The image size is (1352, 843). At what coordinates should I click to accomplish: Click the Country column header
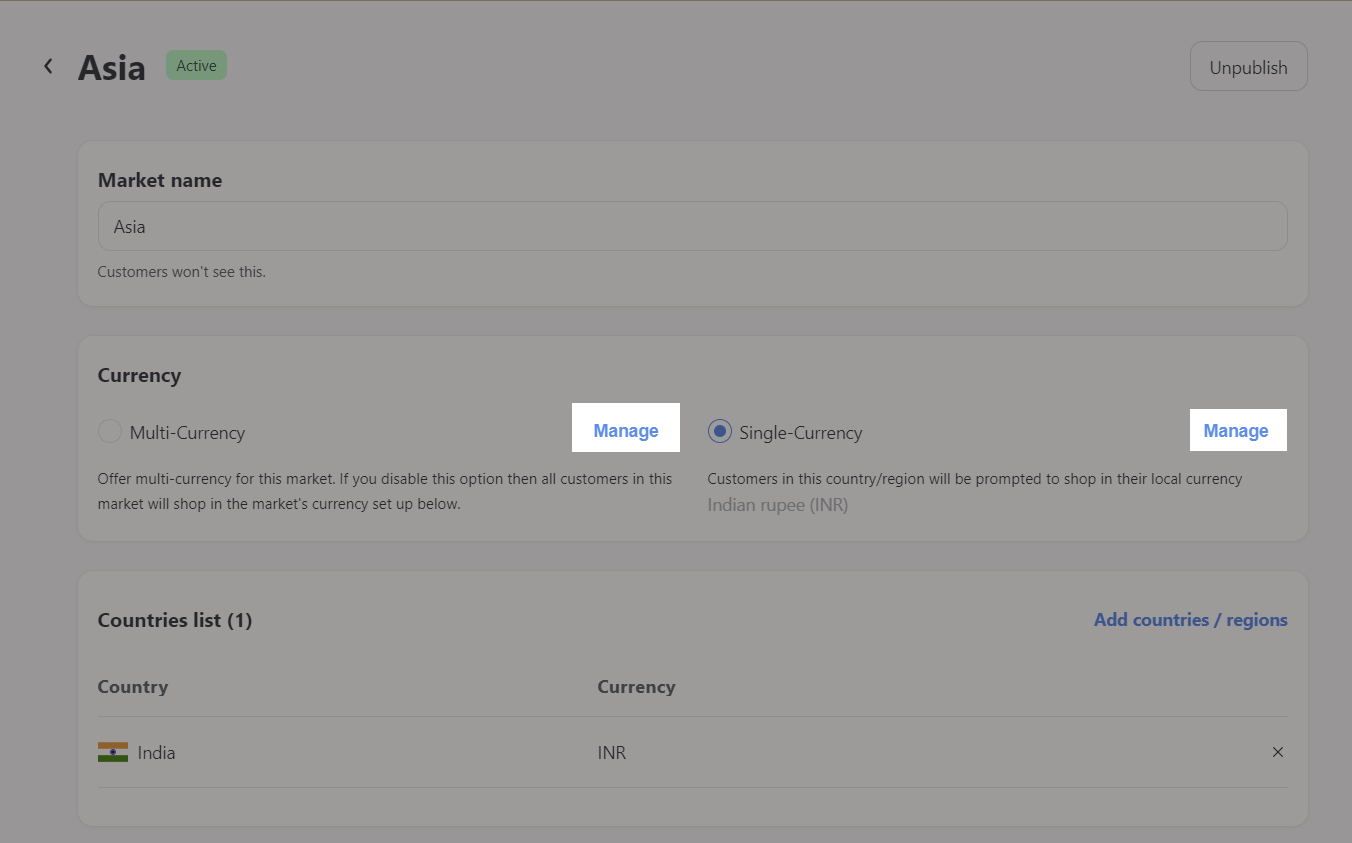point(133,687)
